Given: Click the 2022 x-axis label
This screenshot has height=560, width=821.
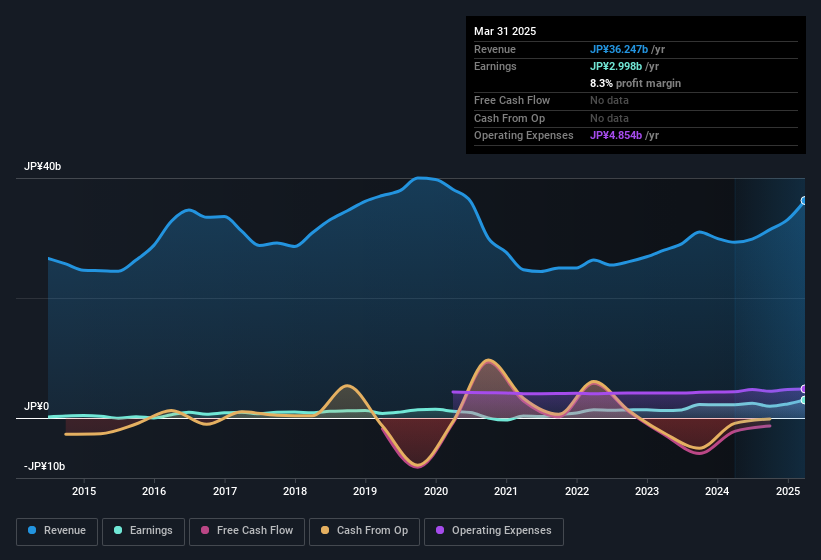Looking at the screenshot, I should pos(576,491).
